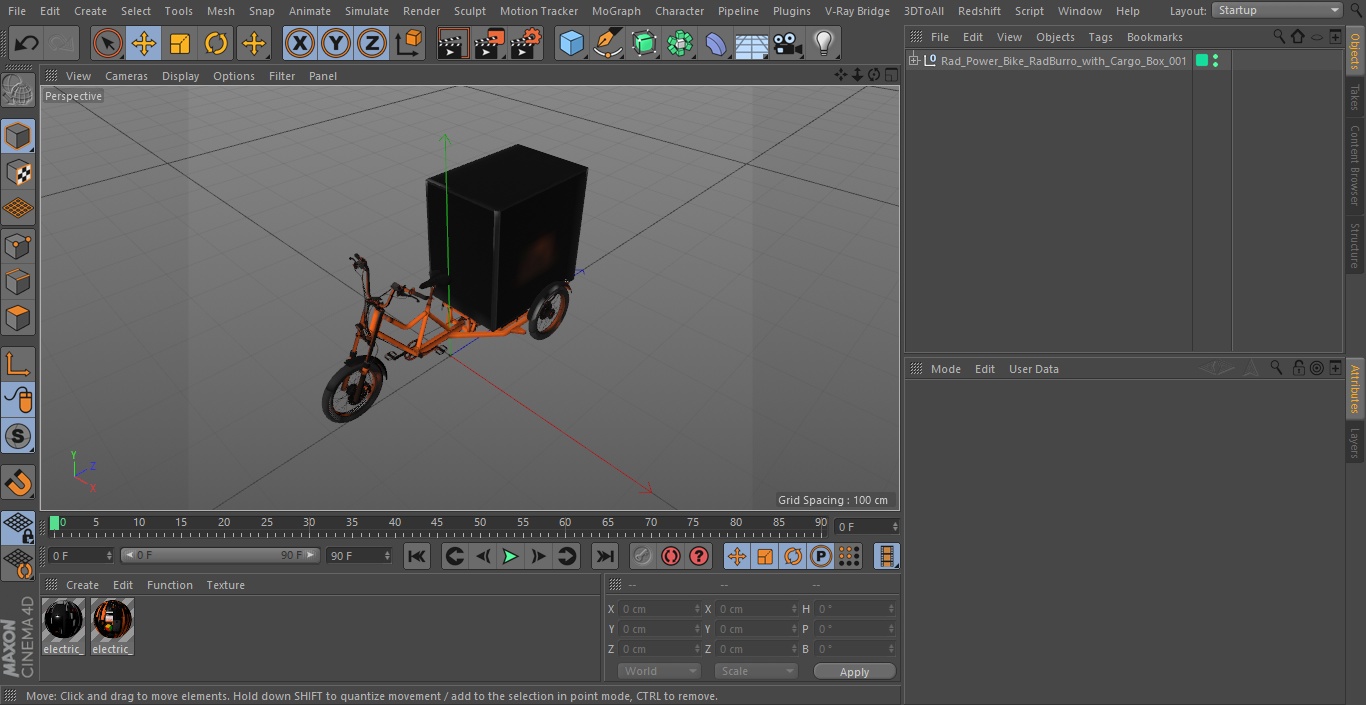Open viewport Cameras menu
Image resolution: width=1366 pixels, height=705 pixels.
[126, 76]
